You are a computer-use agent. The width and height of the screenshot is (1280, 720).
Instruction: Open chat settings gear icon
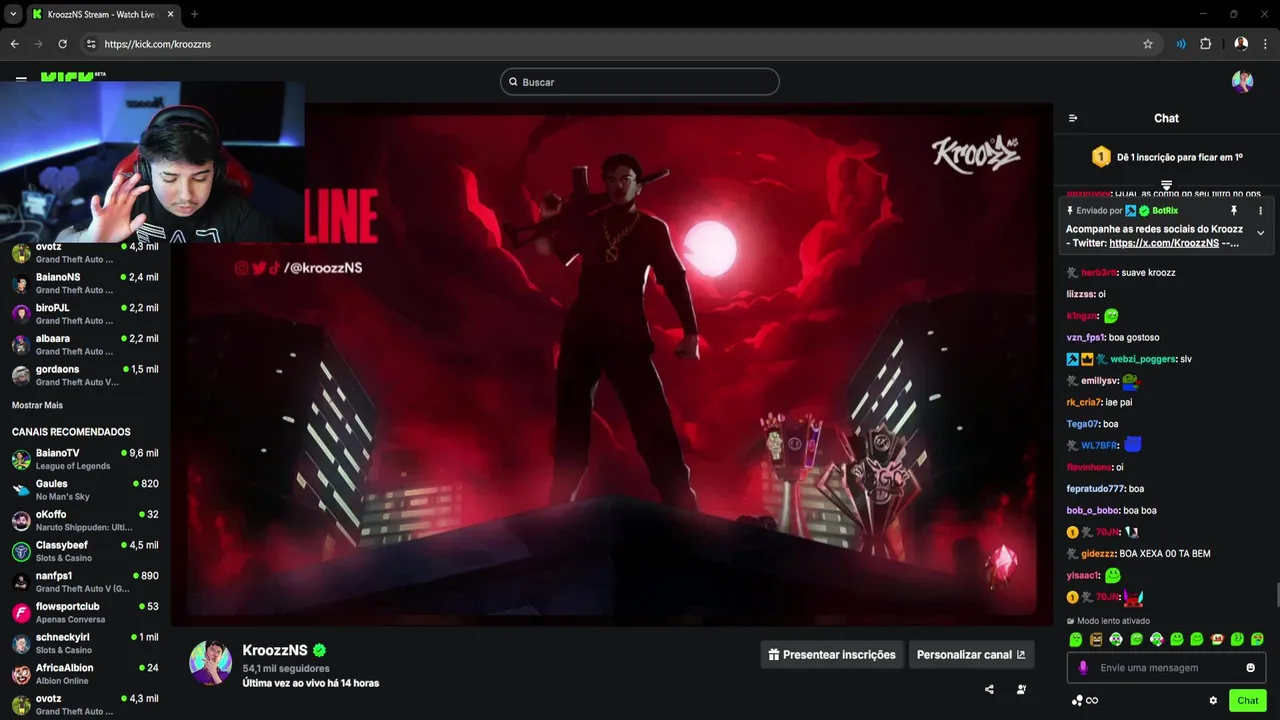[1213, 701]
